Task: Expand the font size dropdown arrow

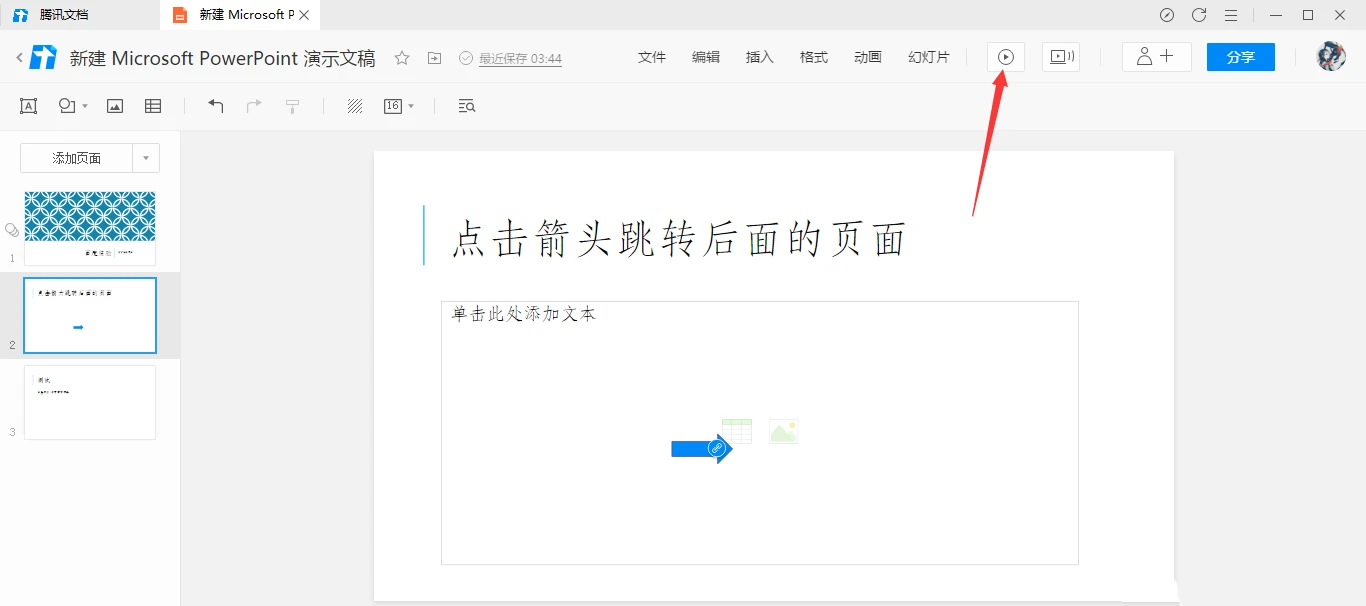Action: tap(411, 106)
